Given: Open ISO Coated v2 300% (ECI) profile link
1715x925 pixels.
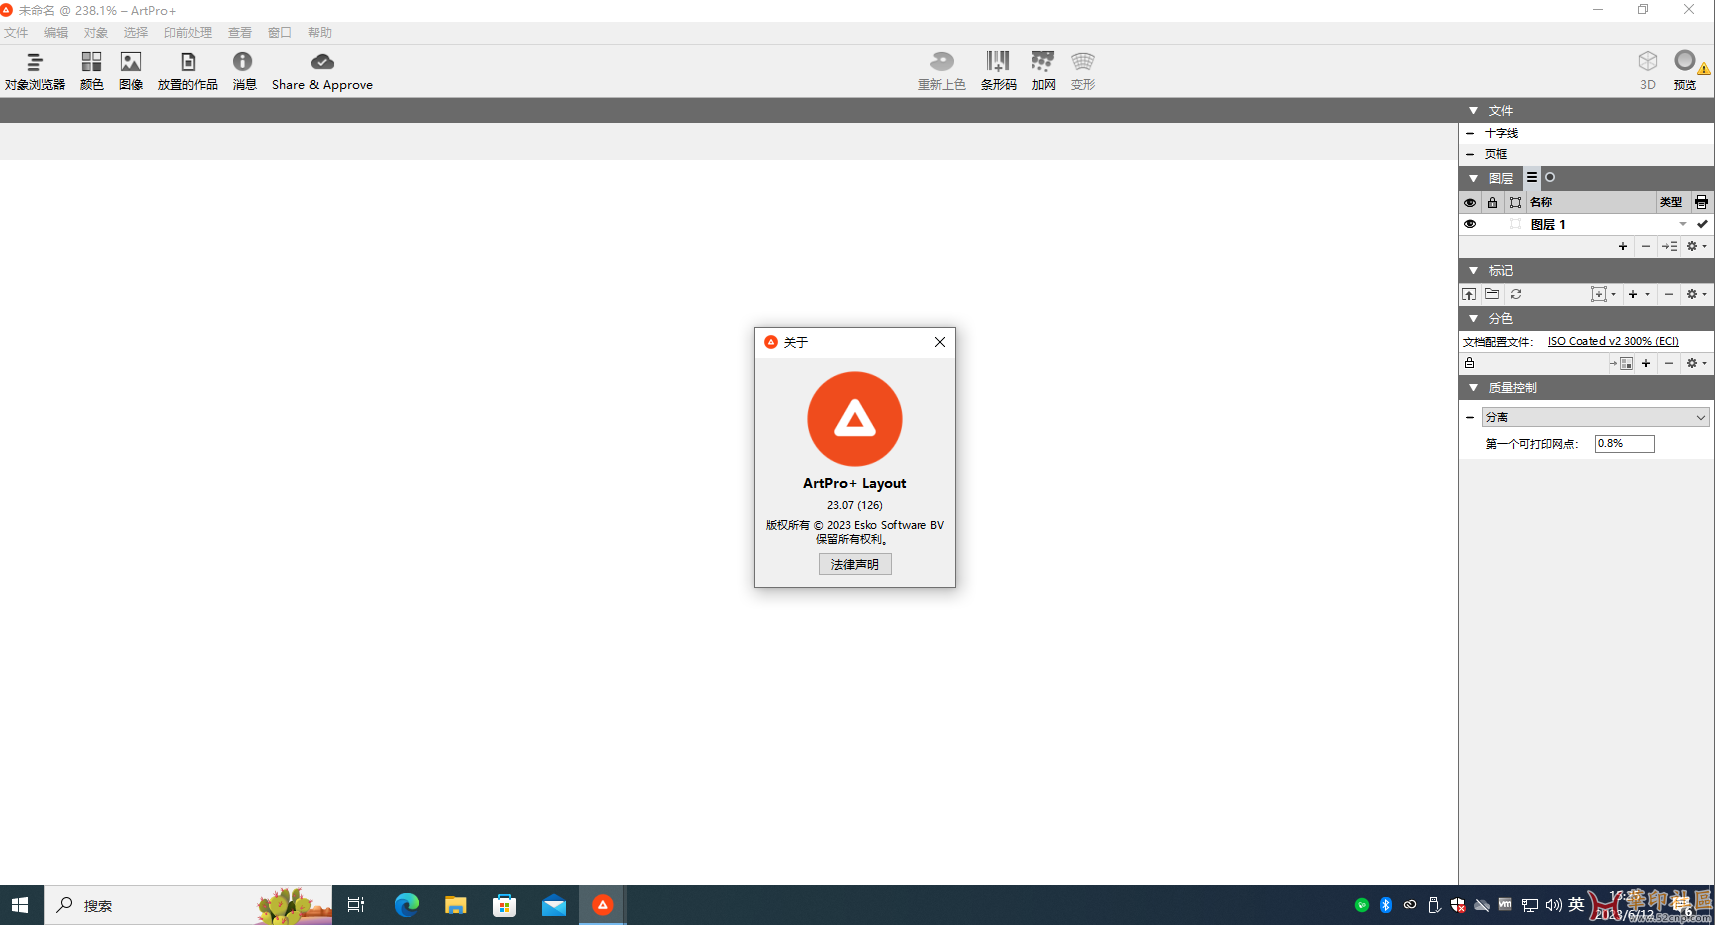Looking at the screenshot, I should tap(1613, 341).
